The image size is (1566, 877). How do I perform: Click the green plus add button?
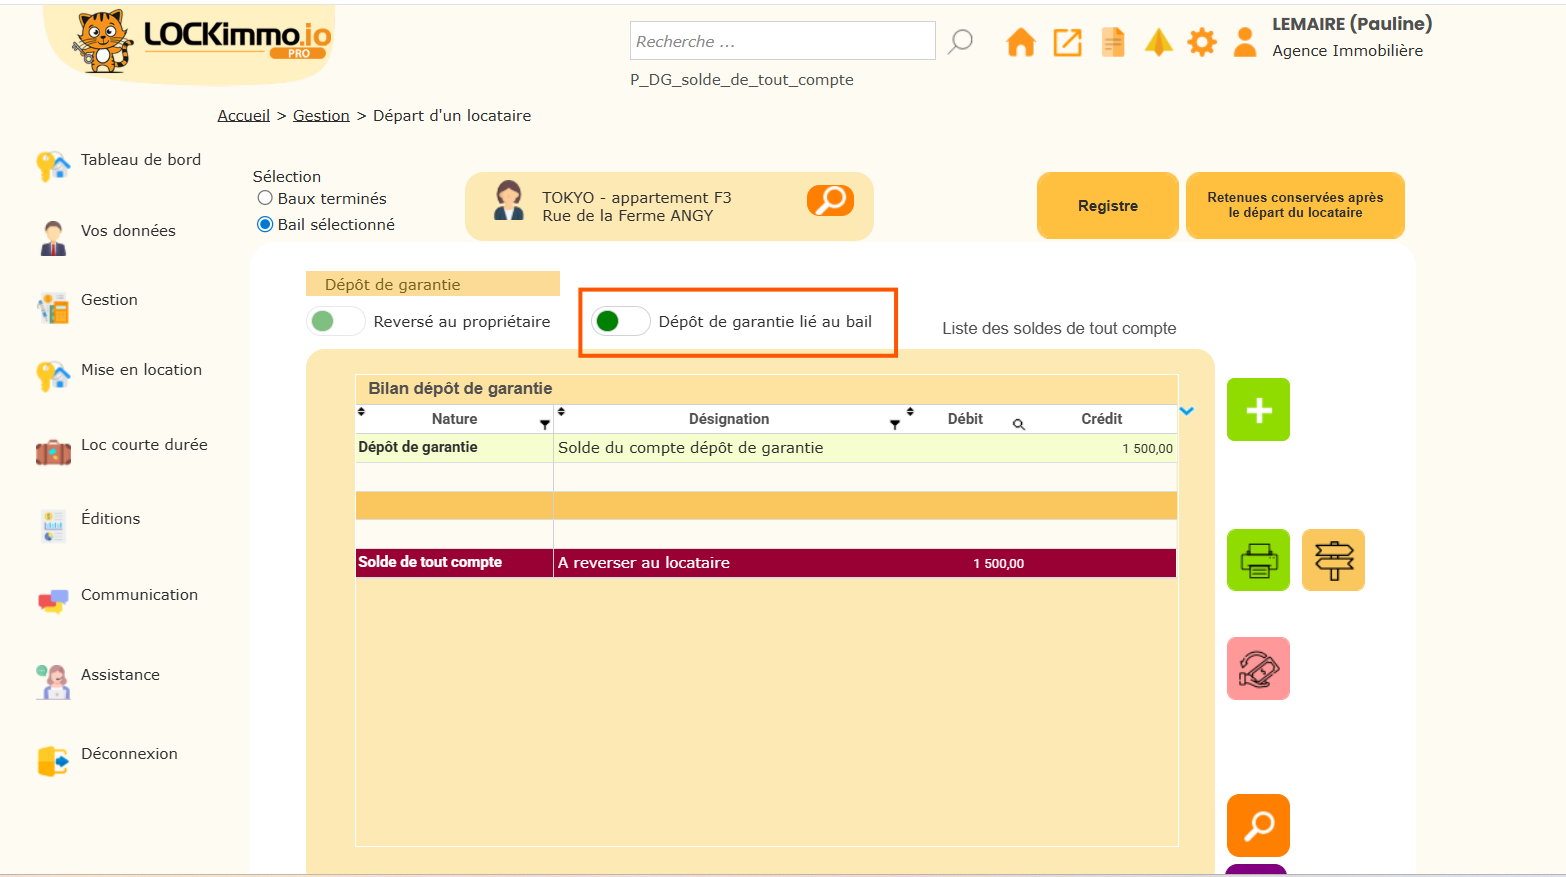pyautogui.click(x=1258, y=410)
